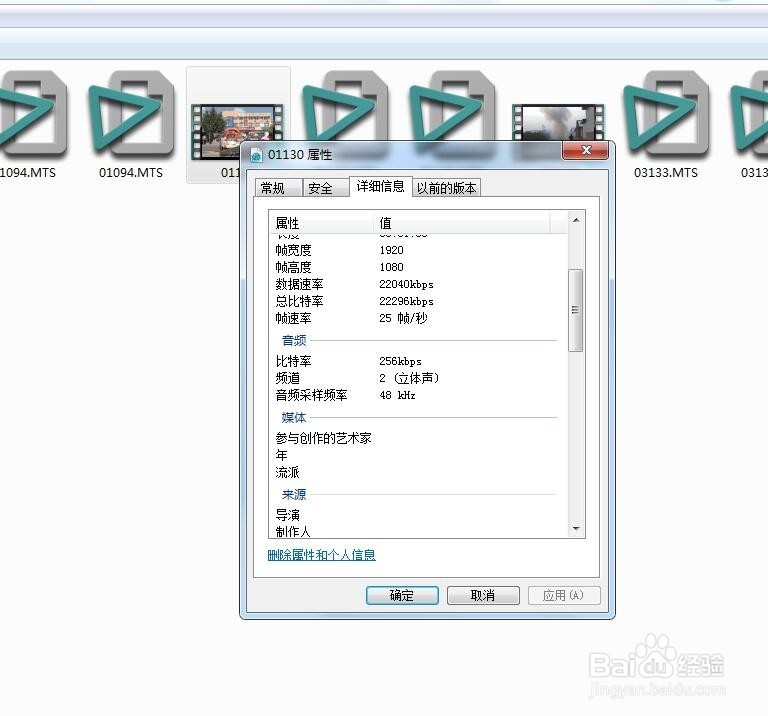Viewport: 768px width, 716px height.
Task: Click the 属性 column header
Action: tap(321, 223)
